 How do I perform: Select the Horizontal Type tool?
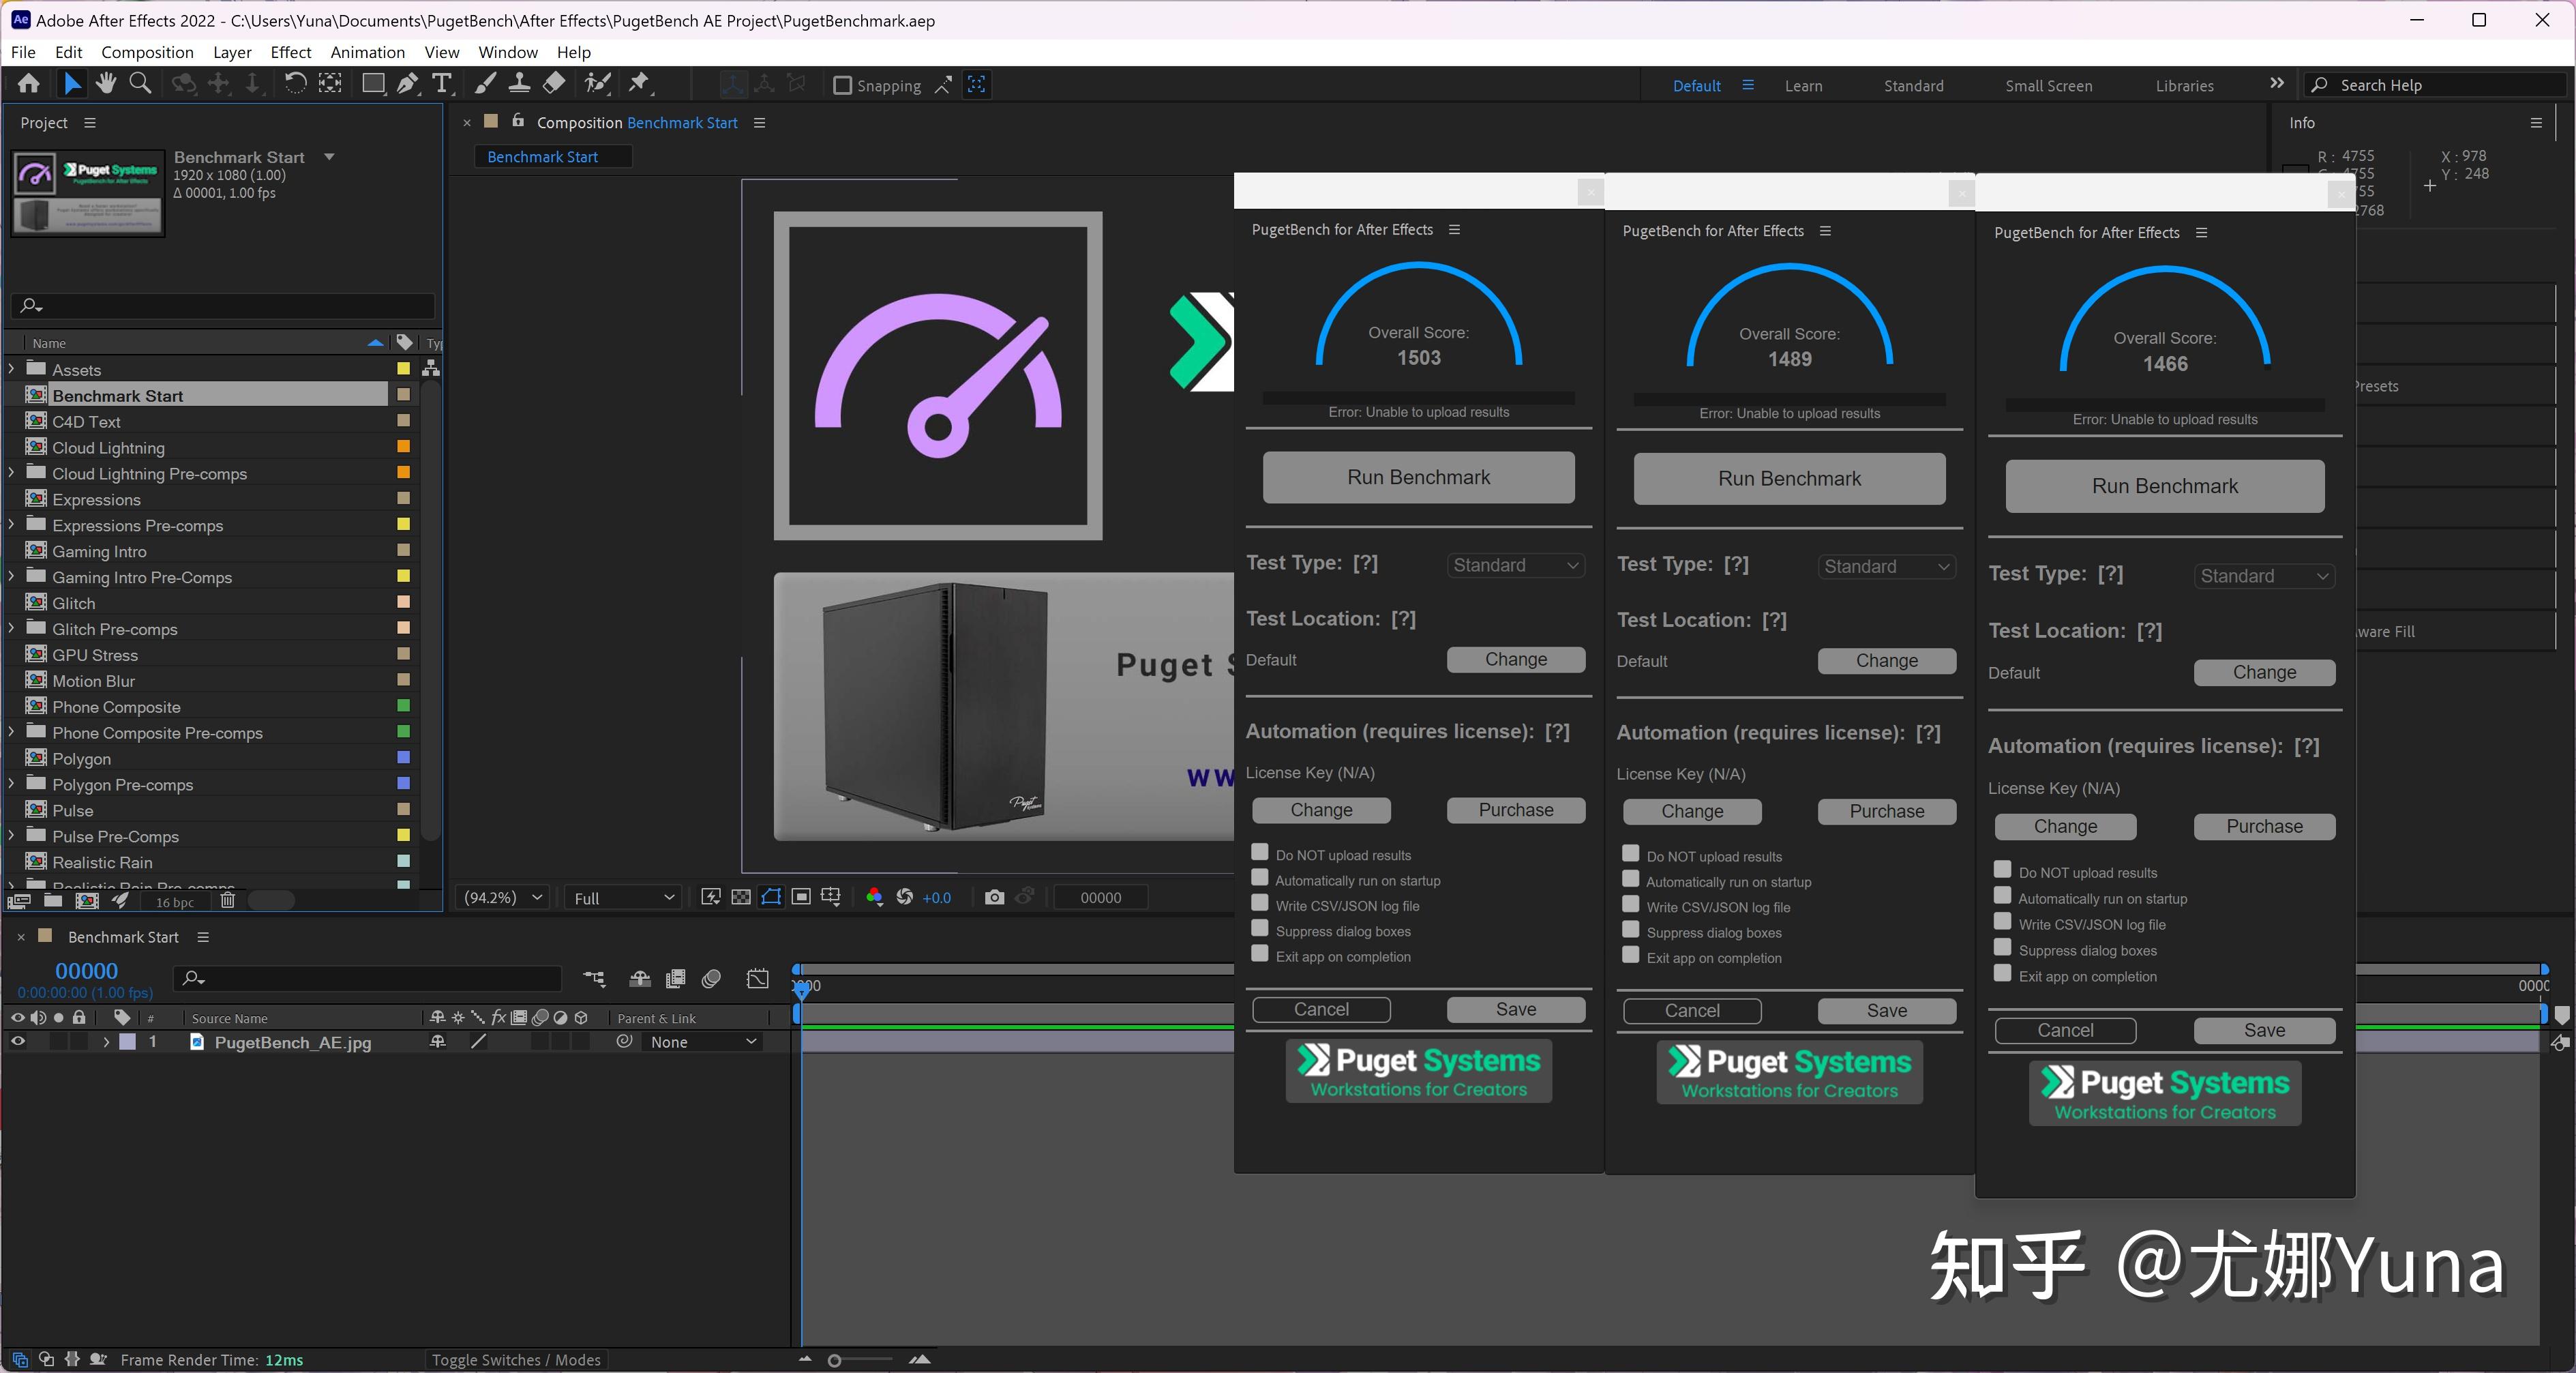(x=442, y=84)
